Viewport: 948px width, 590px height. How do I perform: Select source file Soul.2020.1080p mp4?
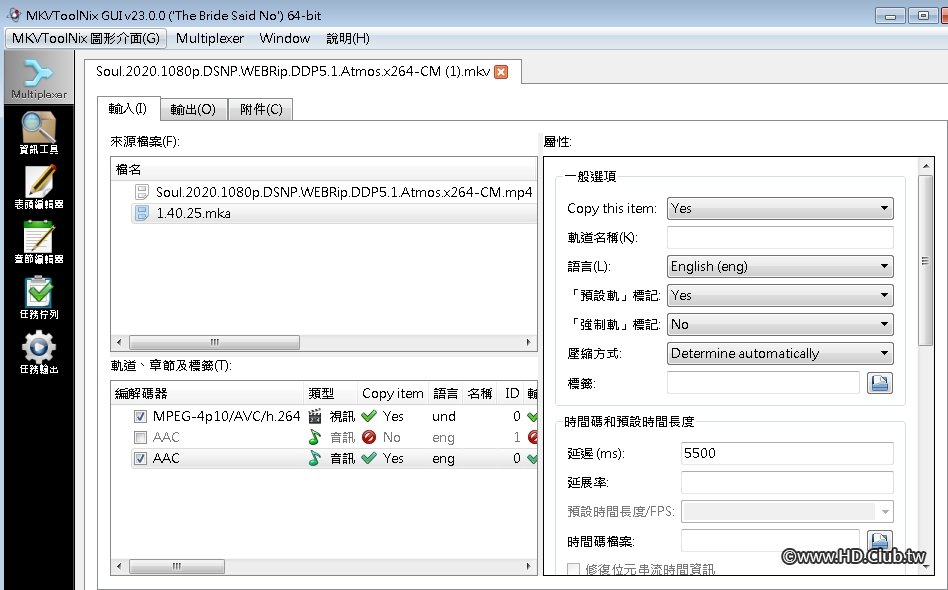[344, 192]
